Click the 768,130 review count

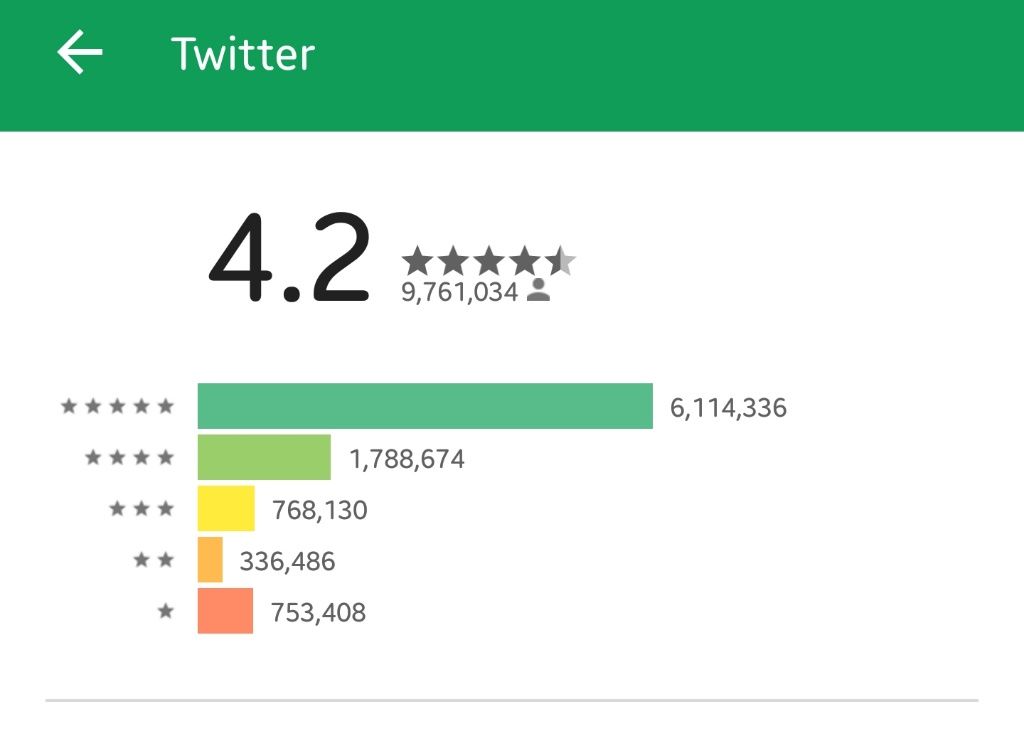(x=319, y=510)
